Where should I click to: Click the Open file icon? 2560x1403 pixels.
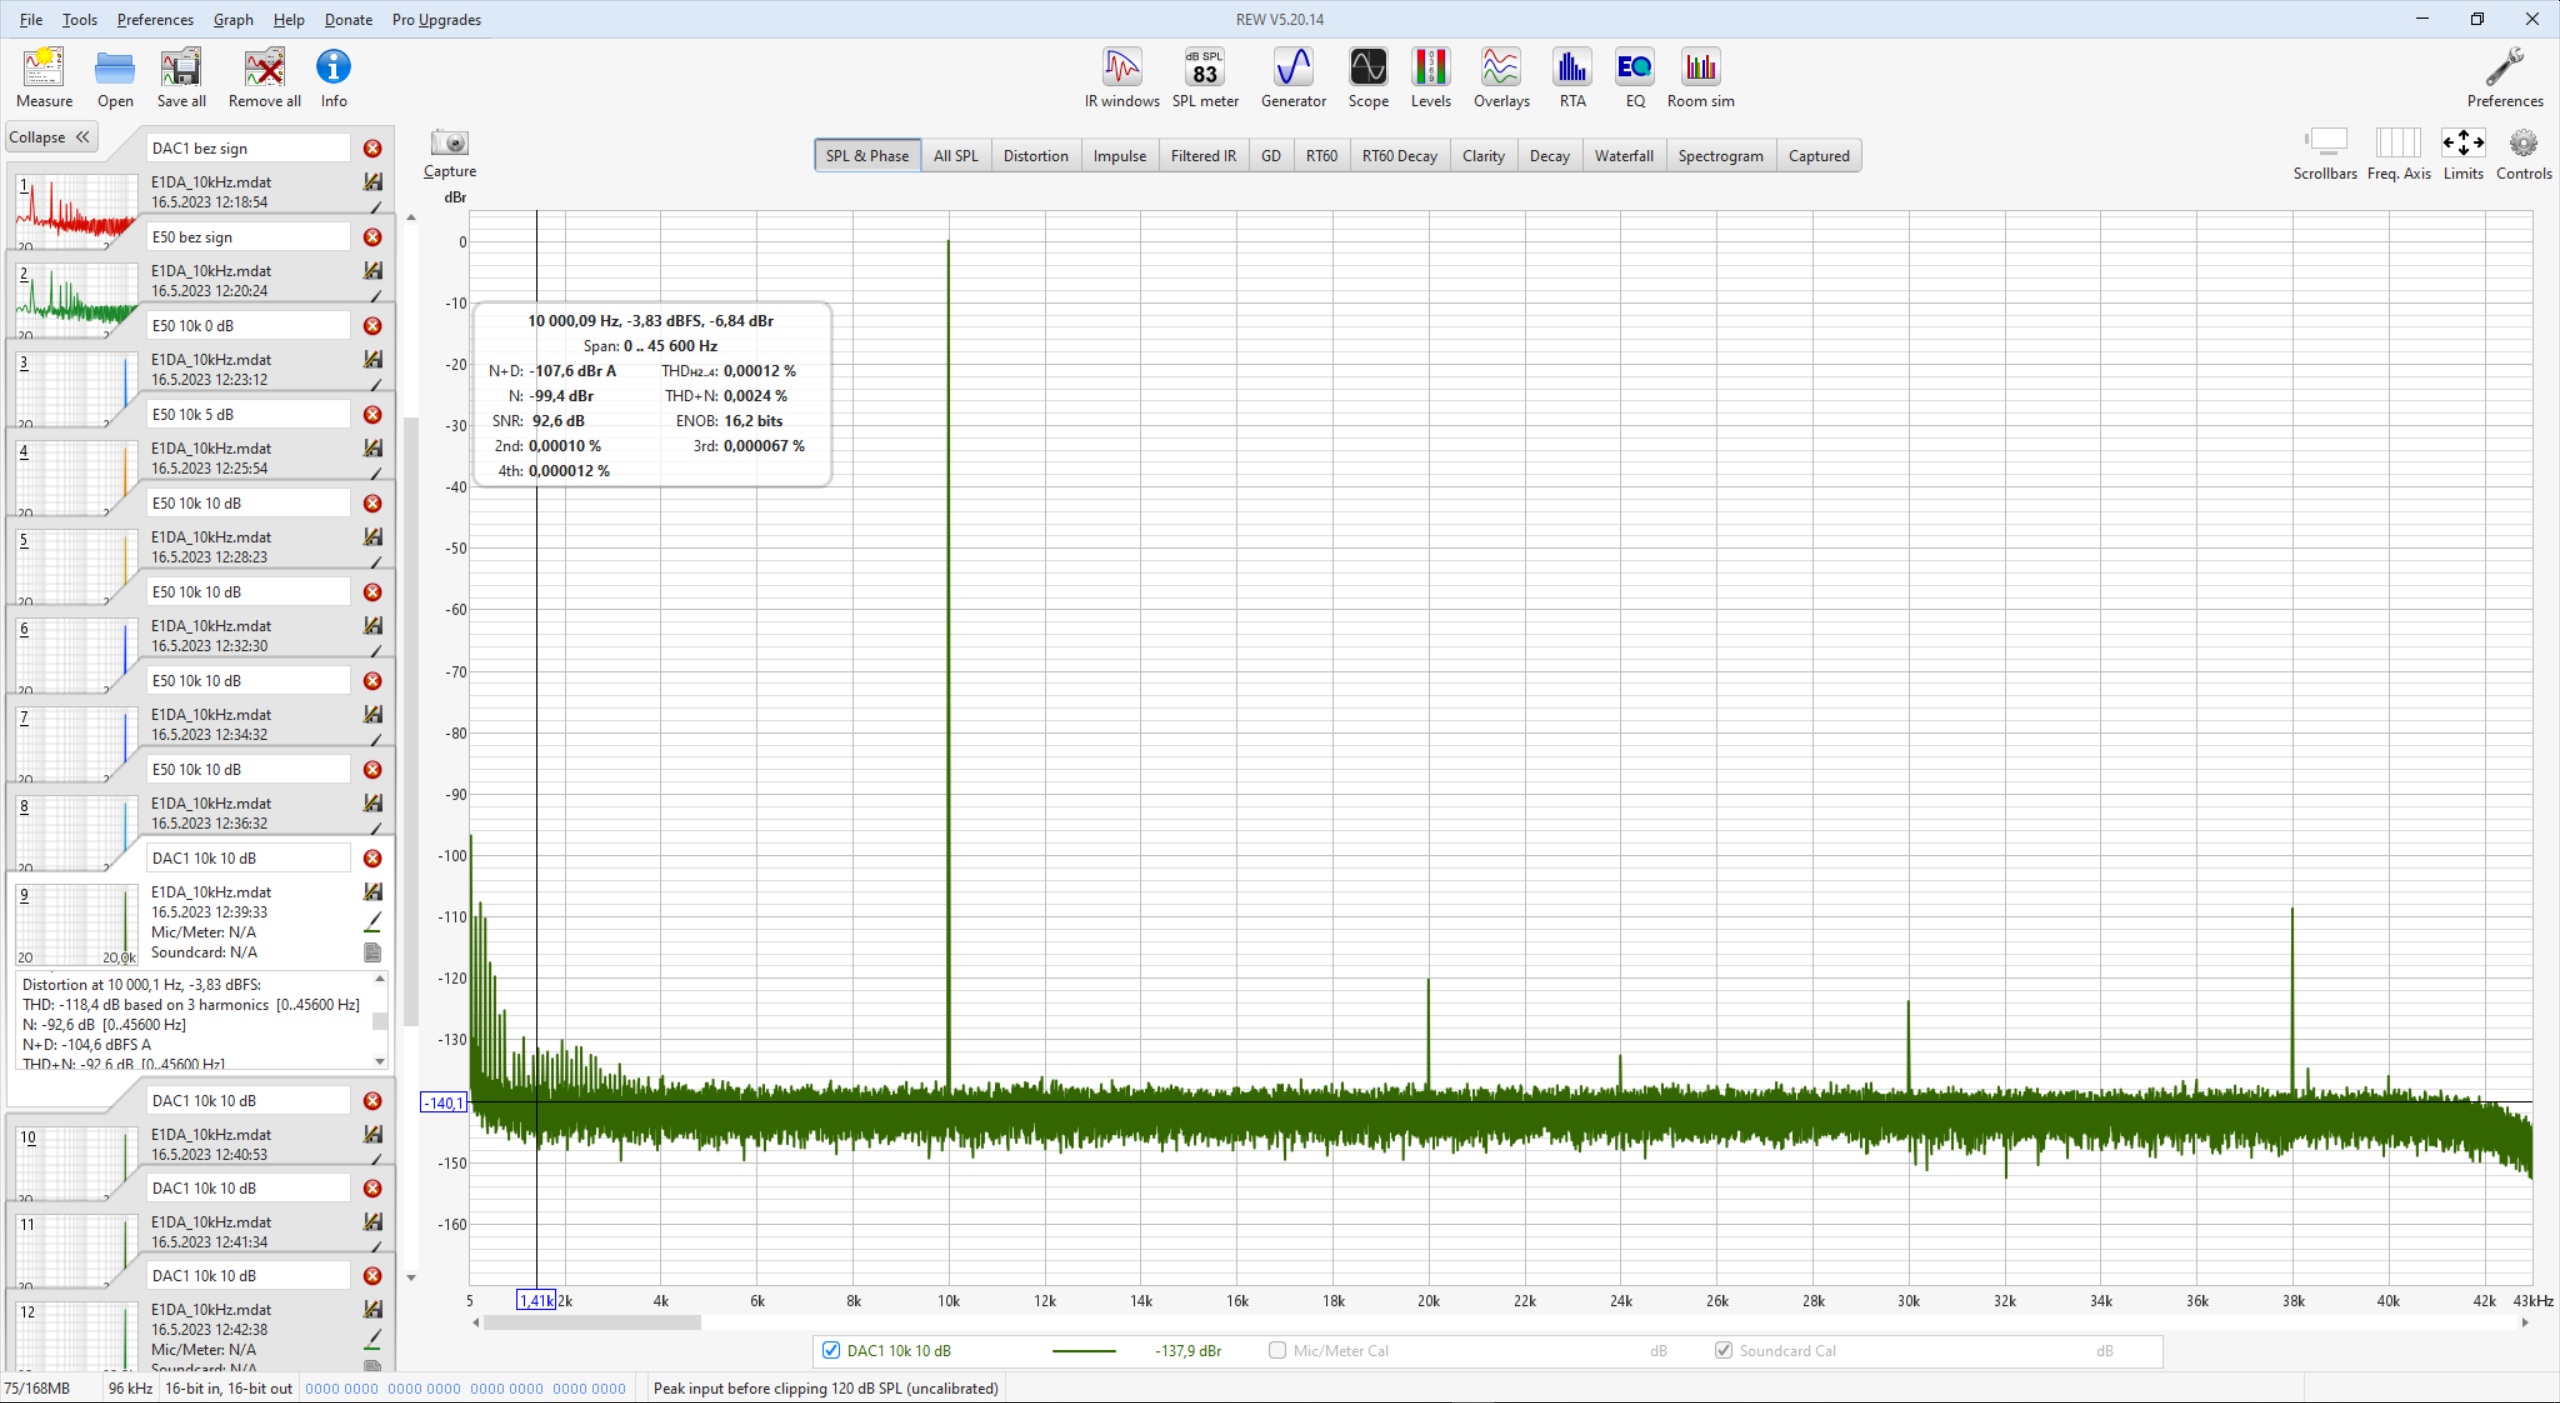point(115,77)
